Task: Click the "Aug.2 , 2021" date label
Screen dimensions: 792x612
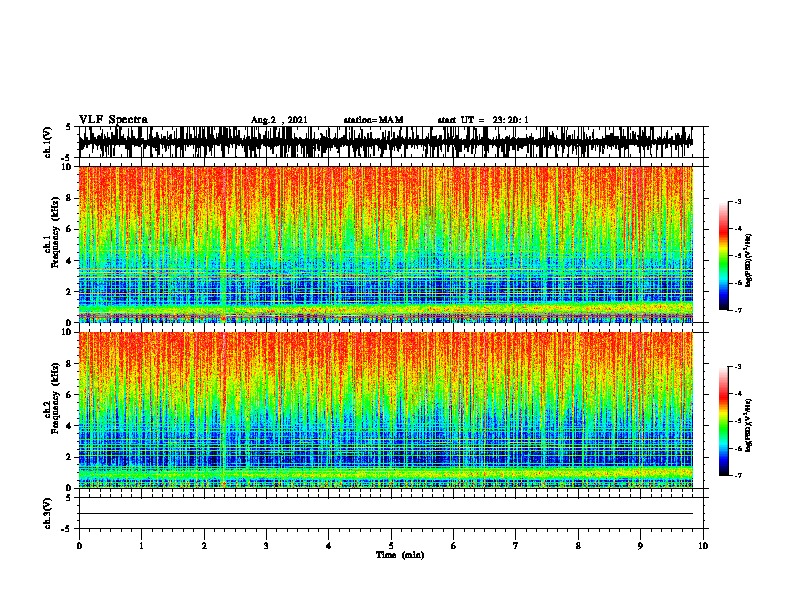Action: (279, 120)
